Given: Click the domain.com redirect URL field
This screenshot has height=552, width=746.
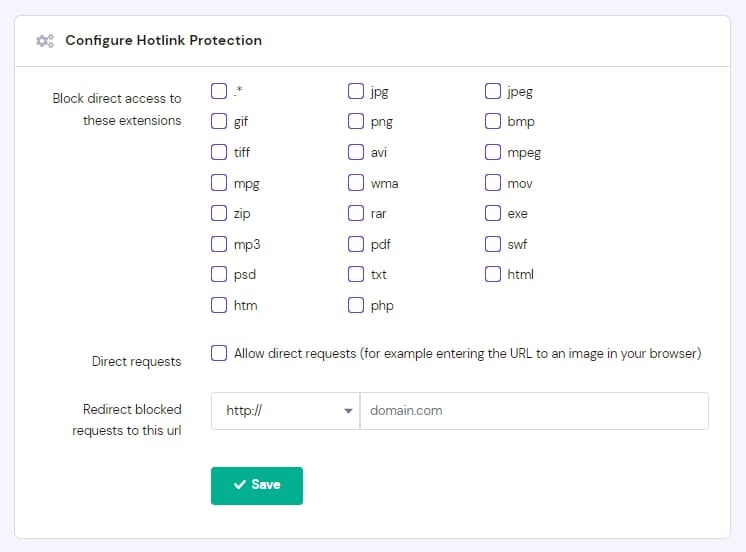Looking at the screenshot, I should tap(534, 411).
